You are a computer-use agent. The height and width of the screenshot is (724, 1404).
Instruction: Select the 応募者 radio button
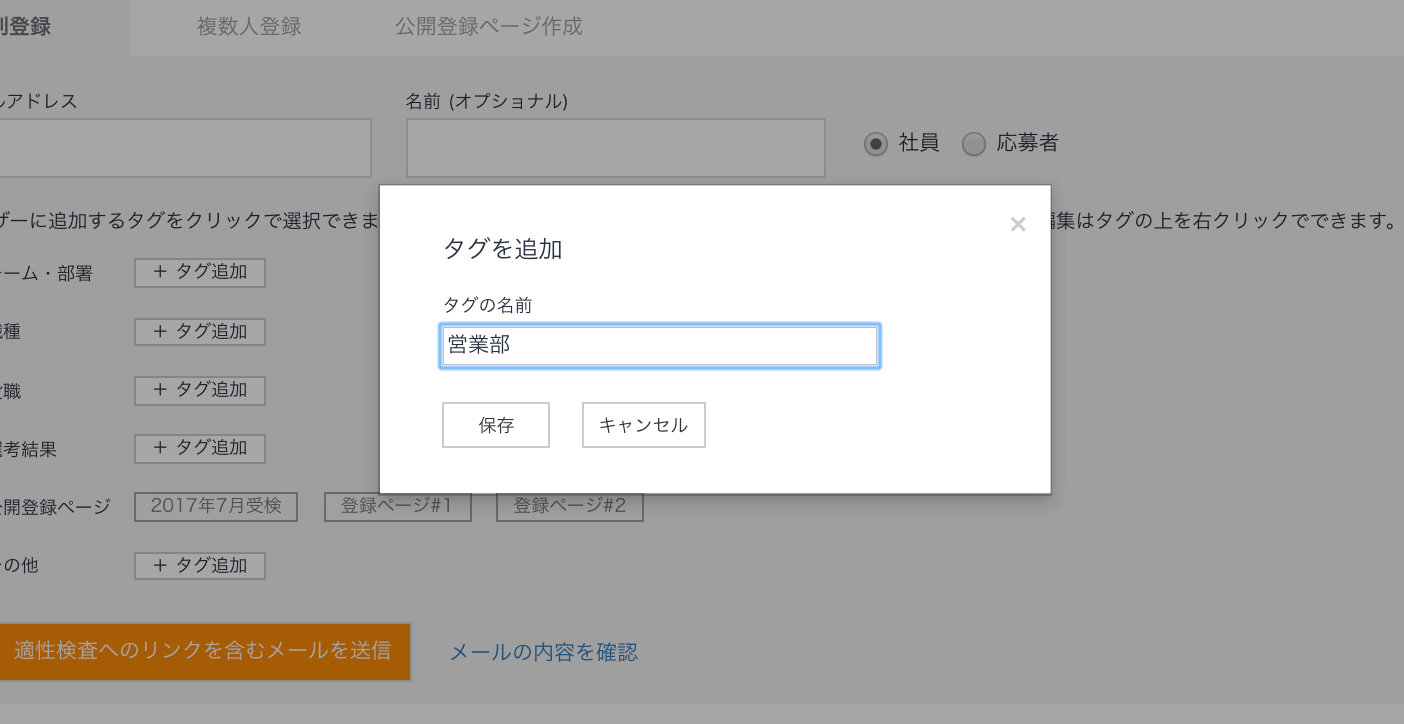pos(973,143)
